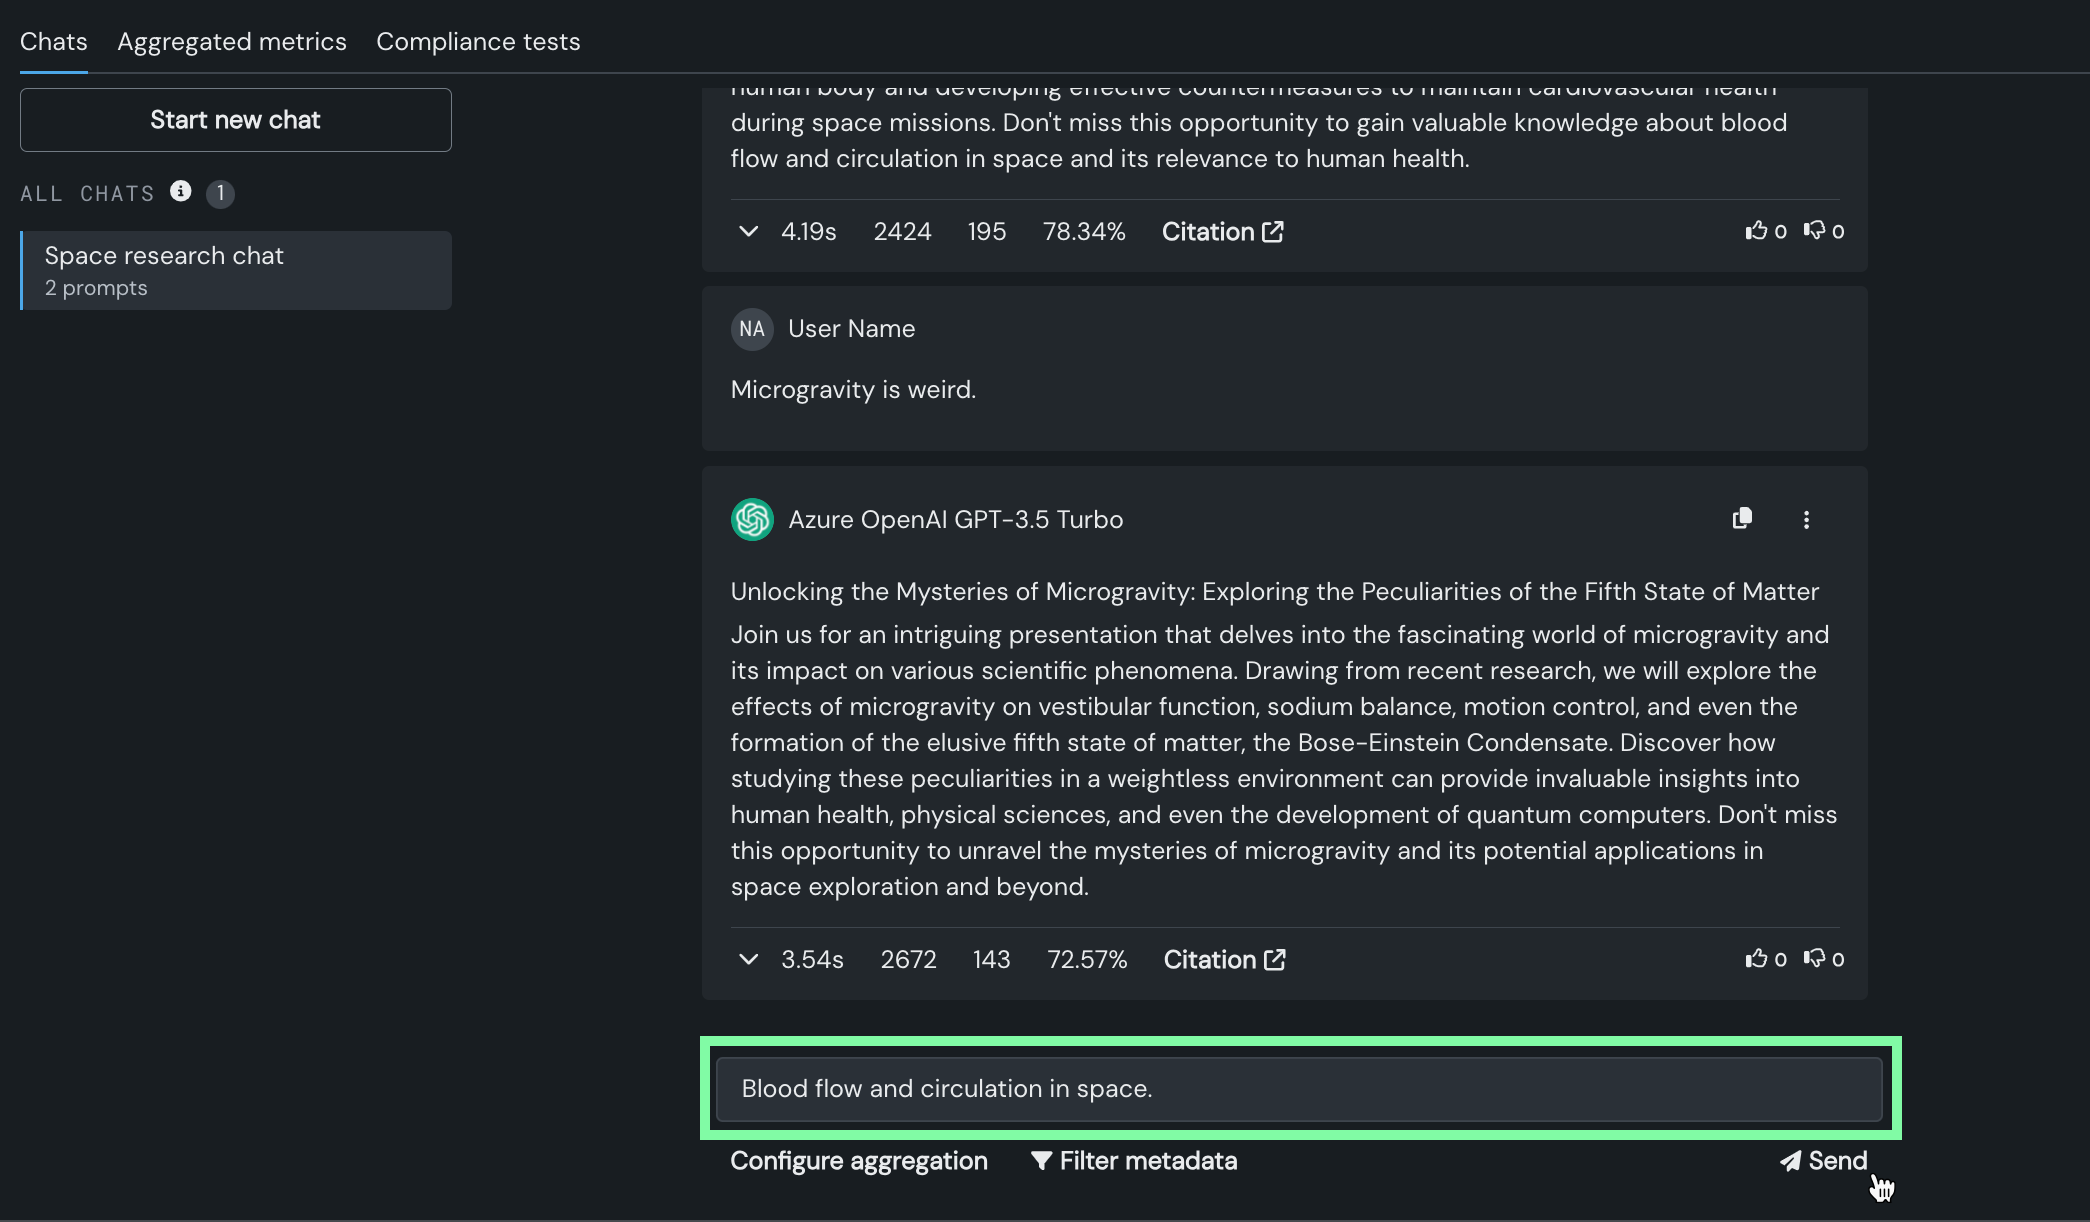Thumbs down the blood flow response

click(1814, 231)
